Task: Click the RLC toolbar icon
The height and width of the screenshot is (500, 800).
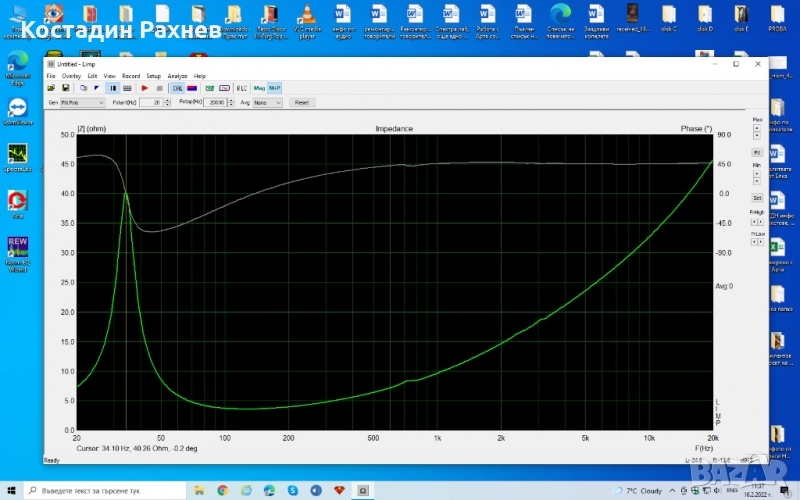Action: click(x=241, y=88)
